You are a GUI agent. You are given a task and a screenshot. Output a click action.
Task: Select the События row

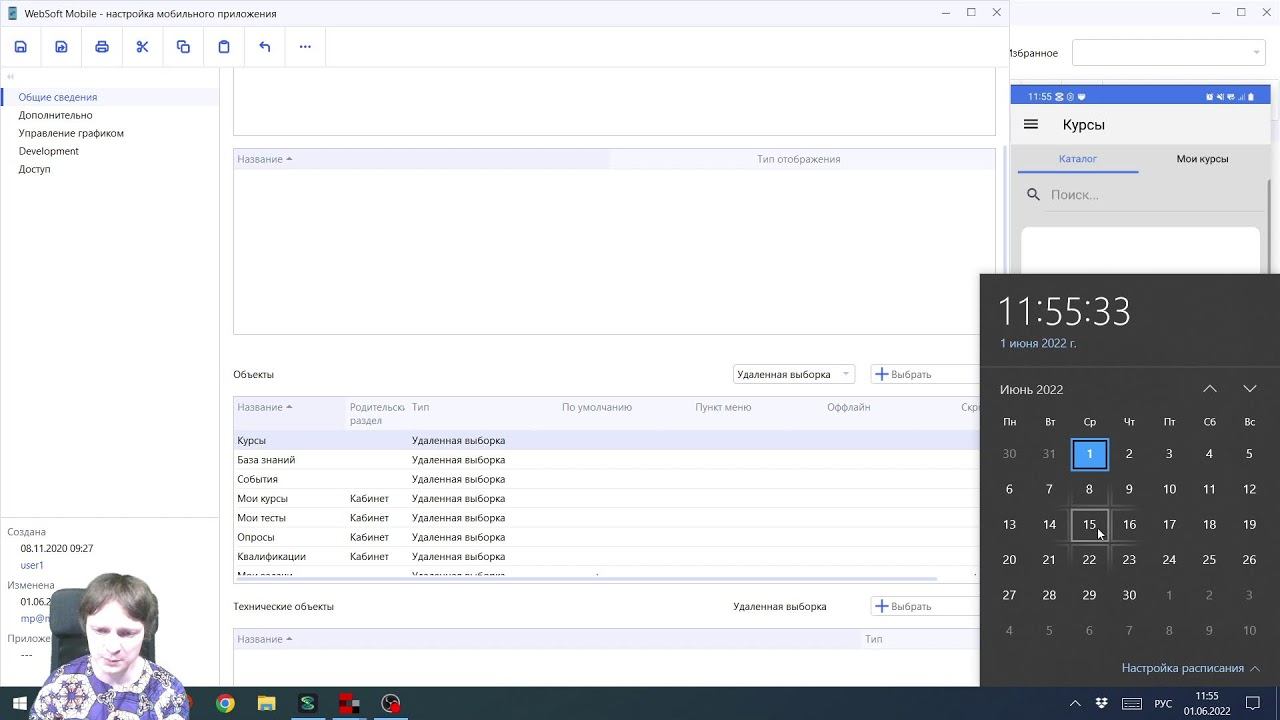pyautogui.click(x=606, y=479)
